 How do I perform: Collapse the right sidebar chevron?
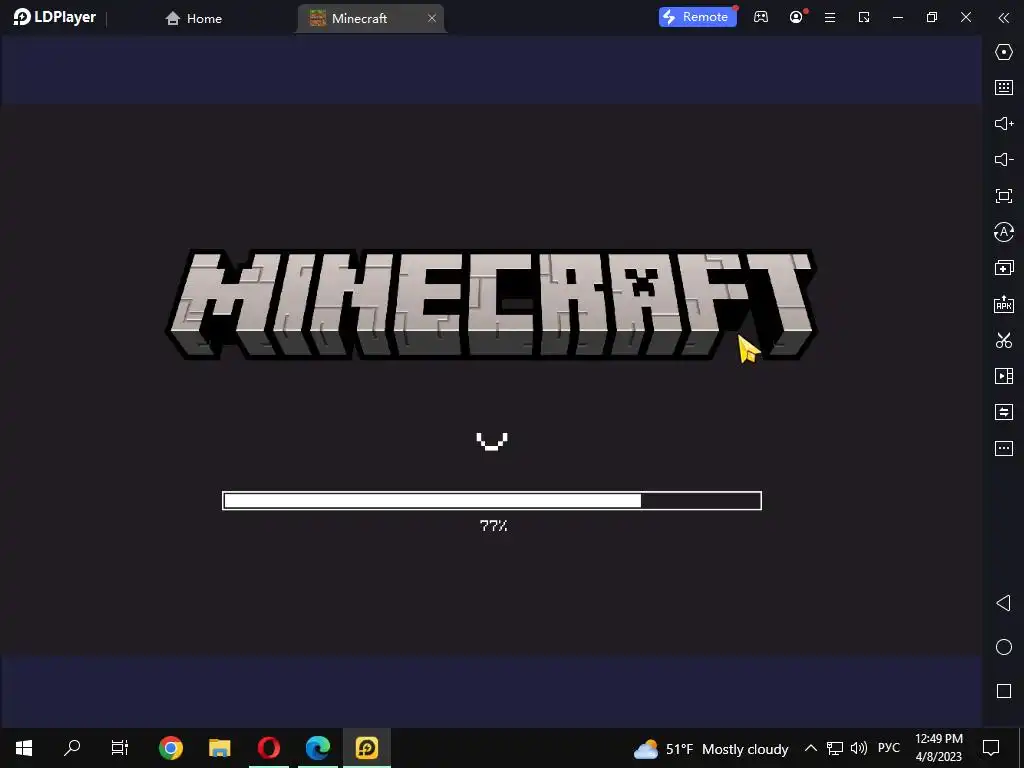point(1004,18)
